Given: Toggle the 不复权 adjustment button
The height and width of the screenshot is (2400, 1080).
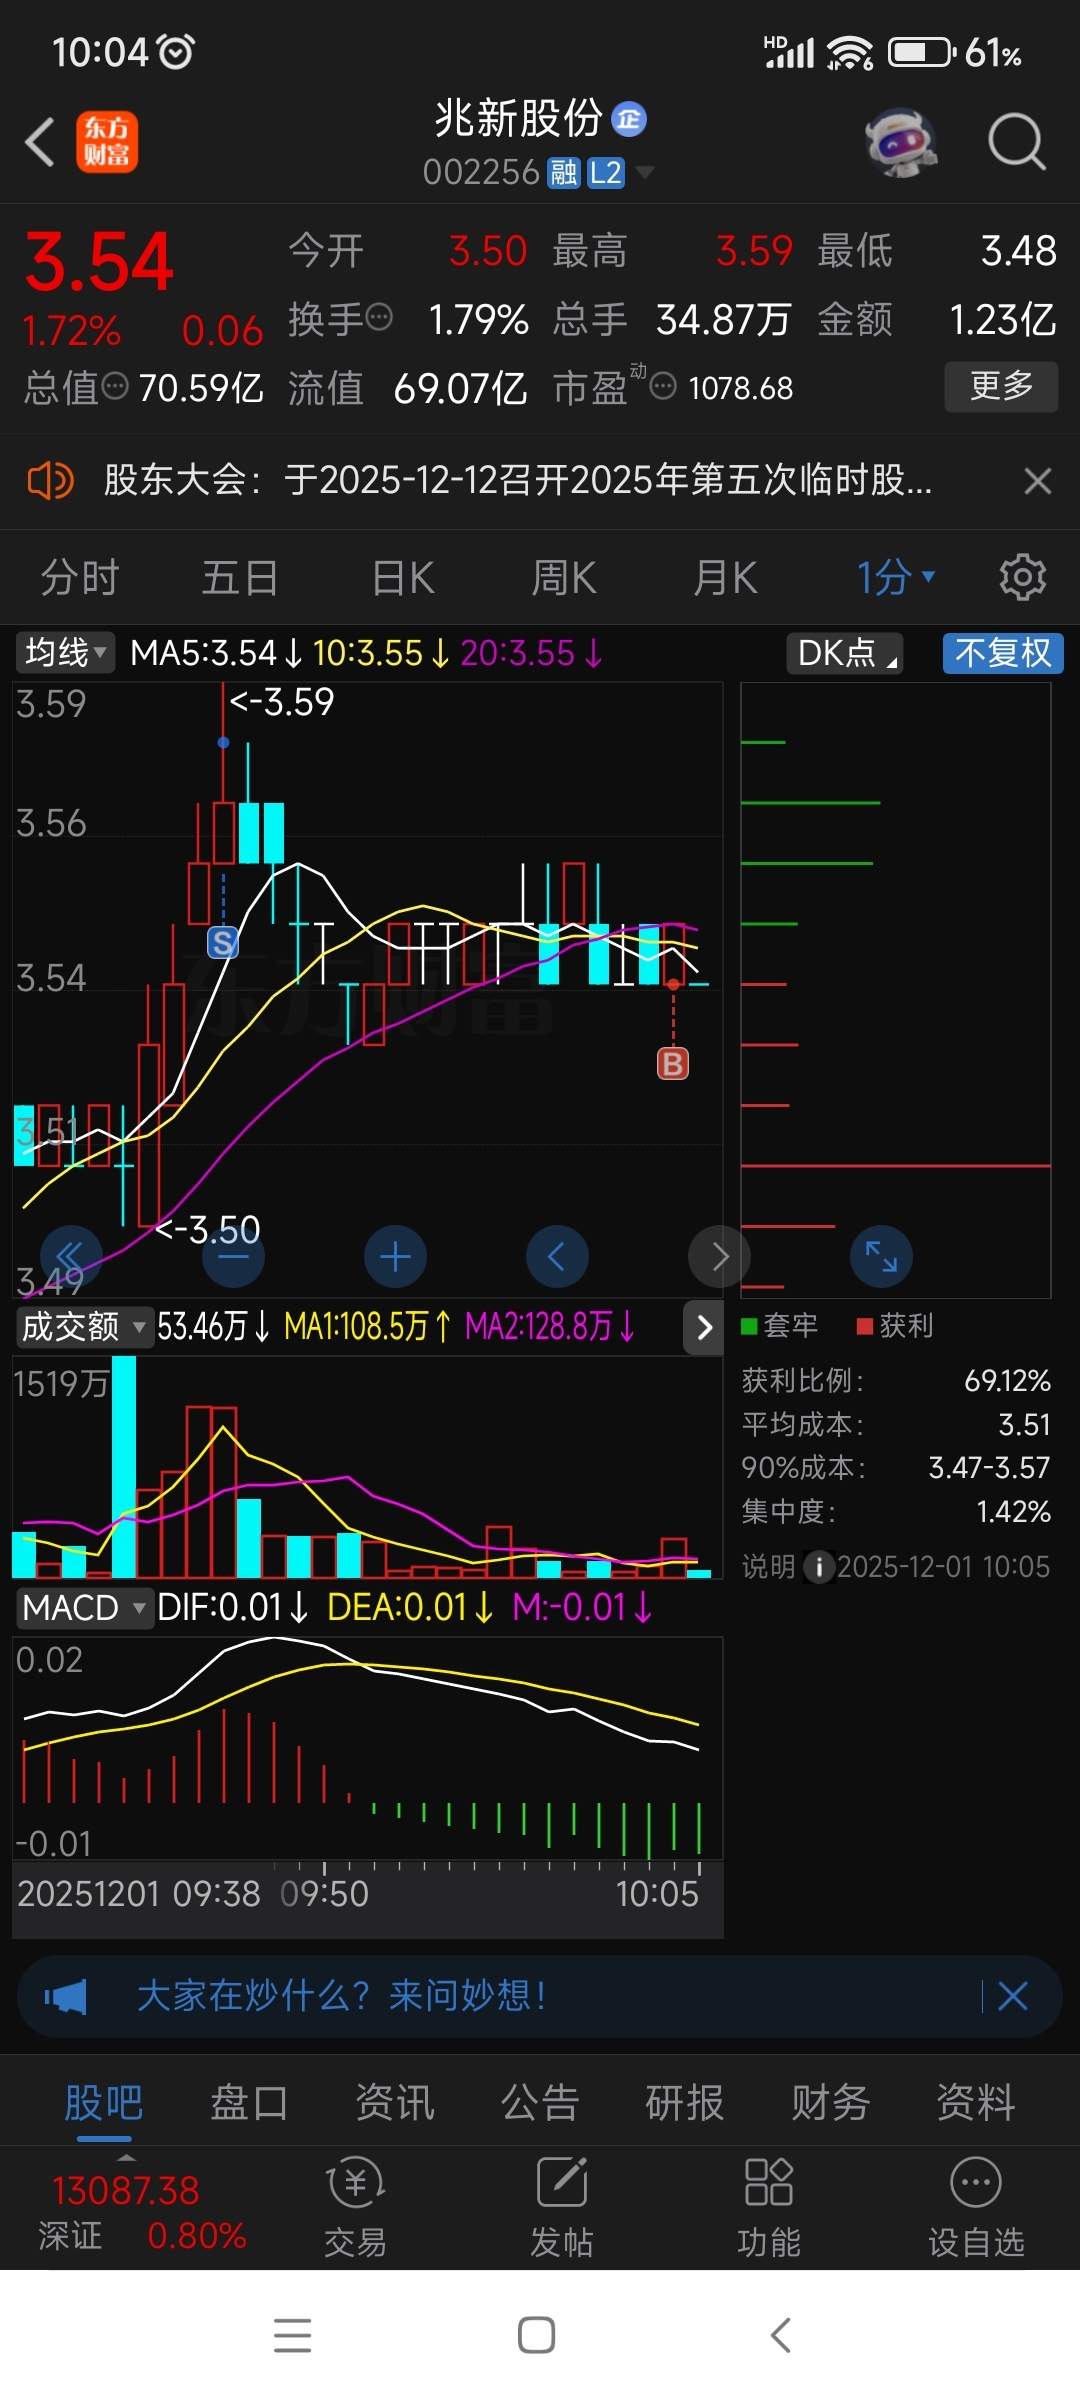Looking at the screenshot, I should 1003,653.
